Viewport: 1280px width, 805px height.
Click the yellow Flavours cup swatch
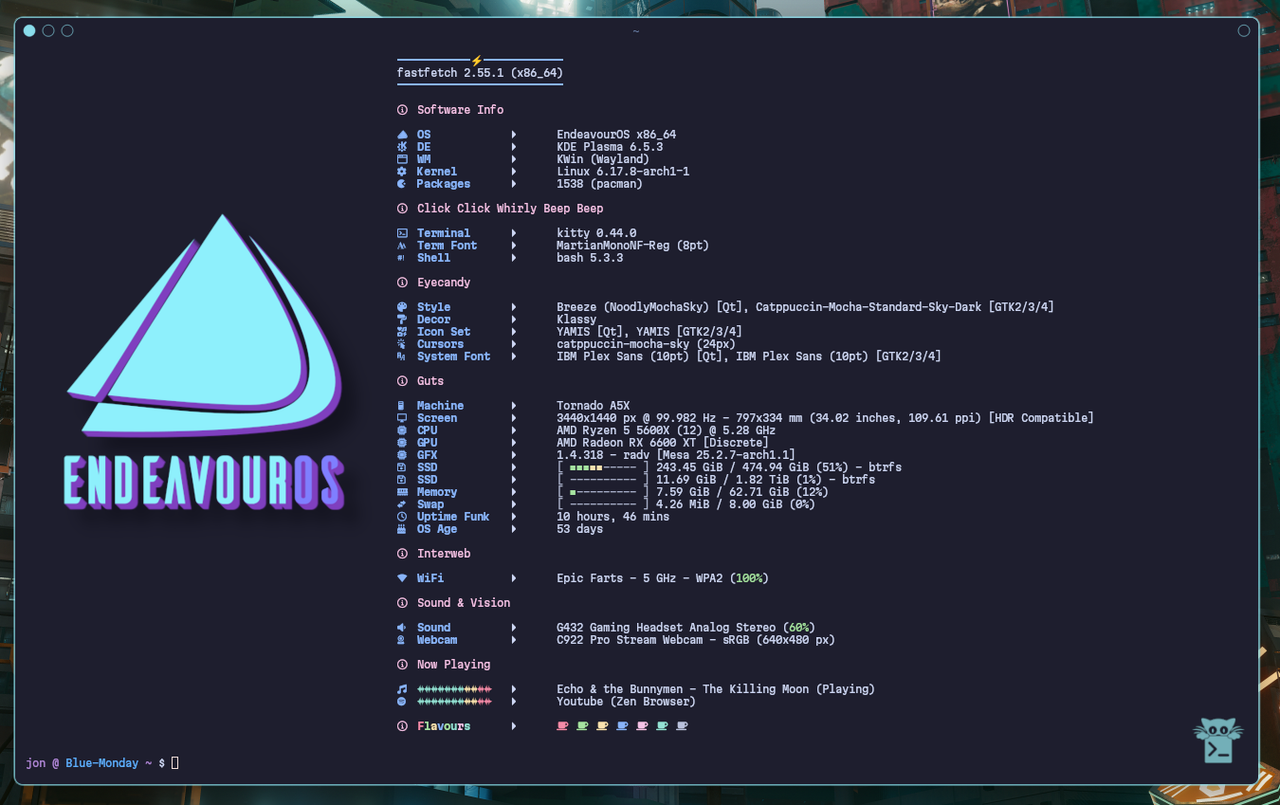coord(602,726)
